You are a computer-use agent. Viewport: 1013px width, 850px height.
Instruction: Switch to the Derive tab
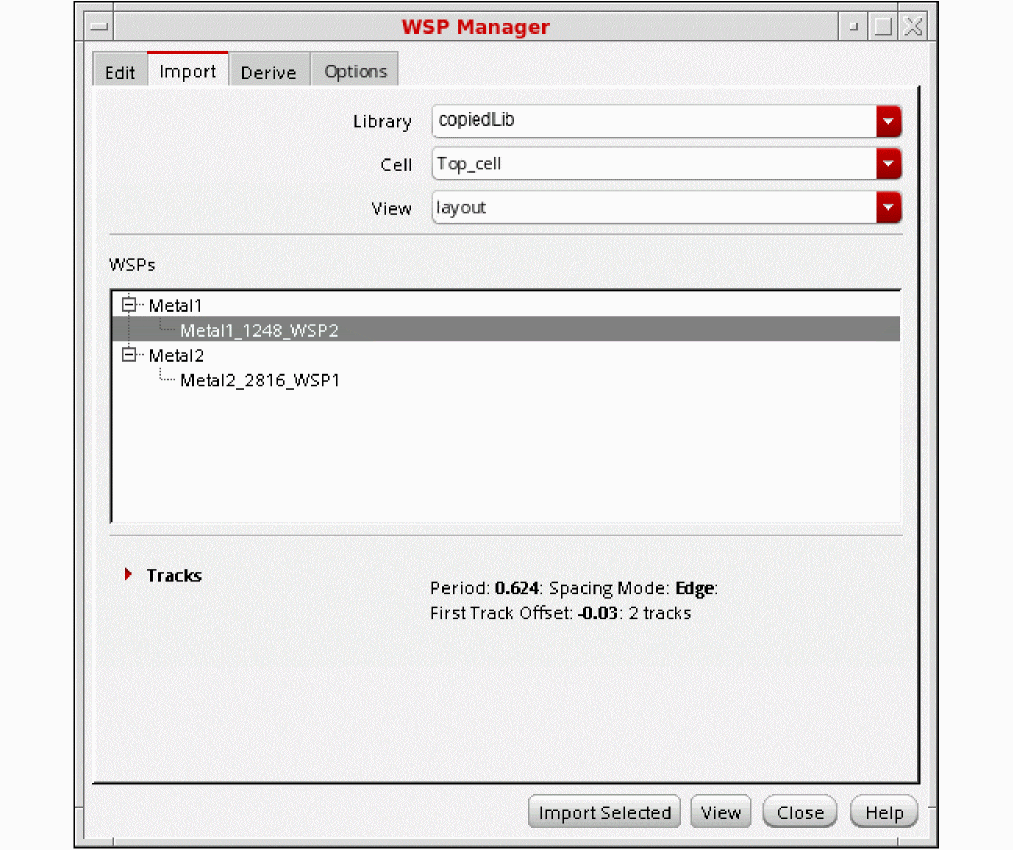pyautogui.click(x=268, y=72)
